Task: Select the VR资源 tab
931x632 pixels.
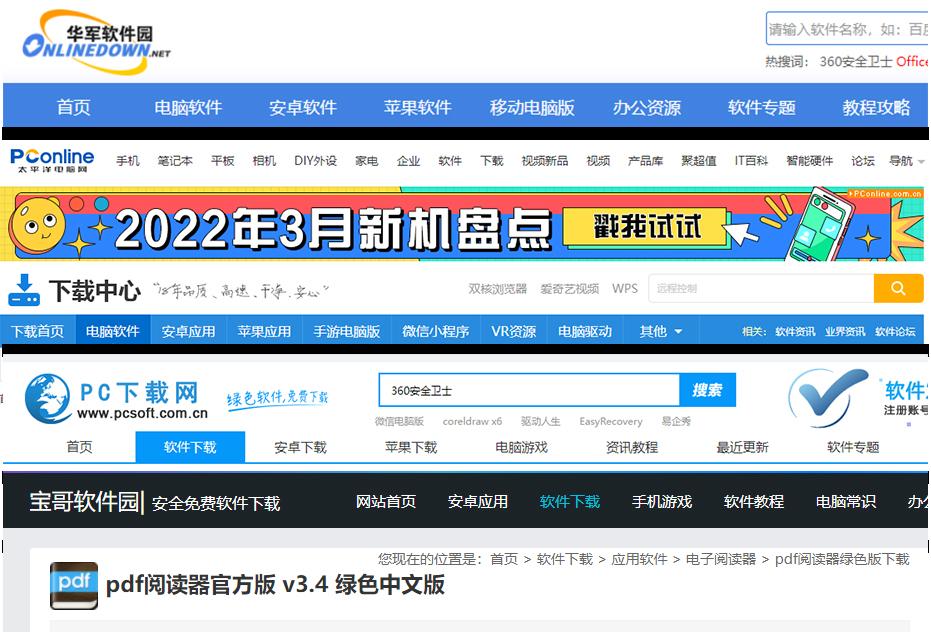Action: click(514, 331)
